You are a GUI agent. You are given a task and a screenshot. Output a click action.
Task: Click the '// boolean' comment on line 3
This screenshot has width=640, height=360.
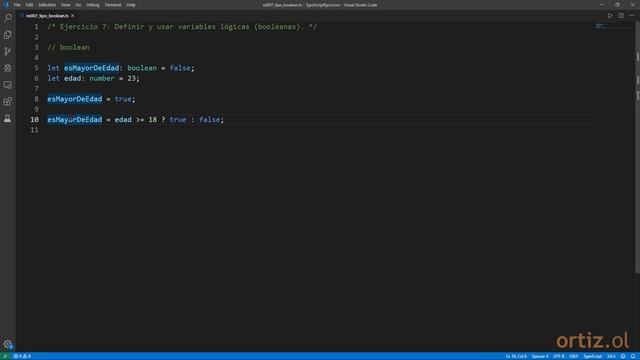(68, 47)
